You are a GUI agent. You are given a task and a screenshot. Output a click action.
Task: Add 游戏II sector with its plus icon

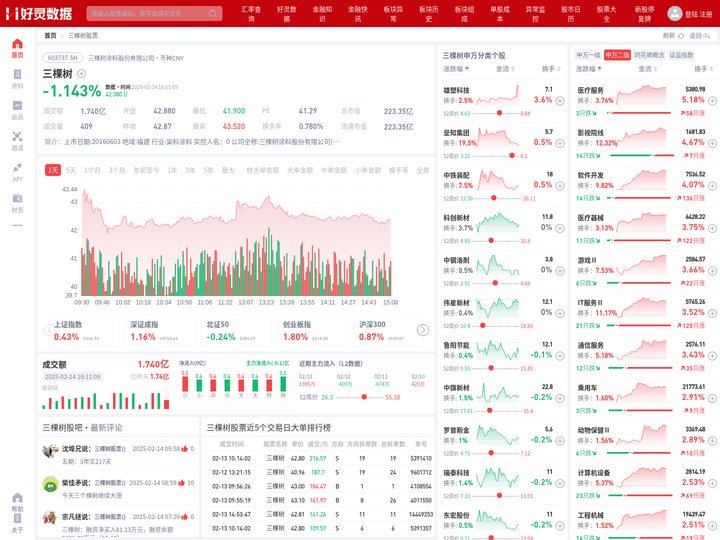coord(712,271)
